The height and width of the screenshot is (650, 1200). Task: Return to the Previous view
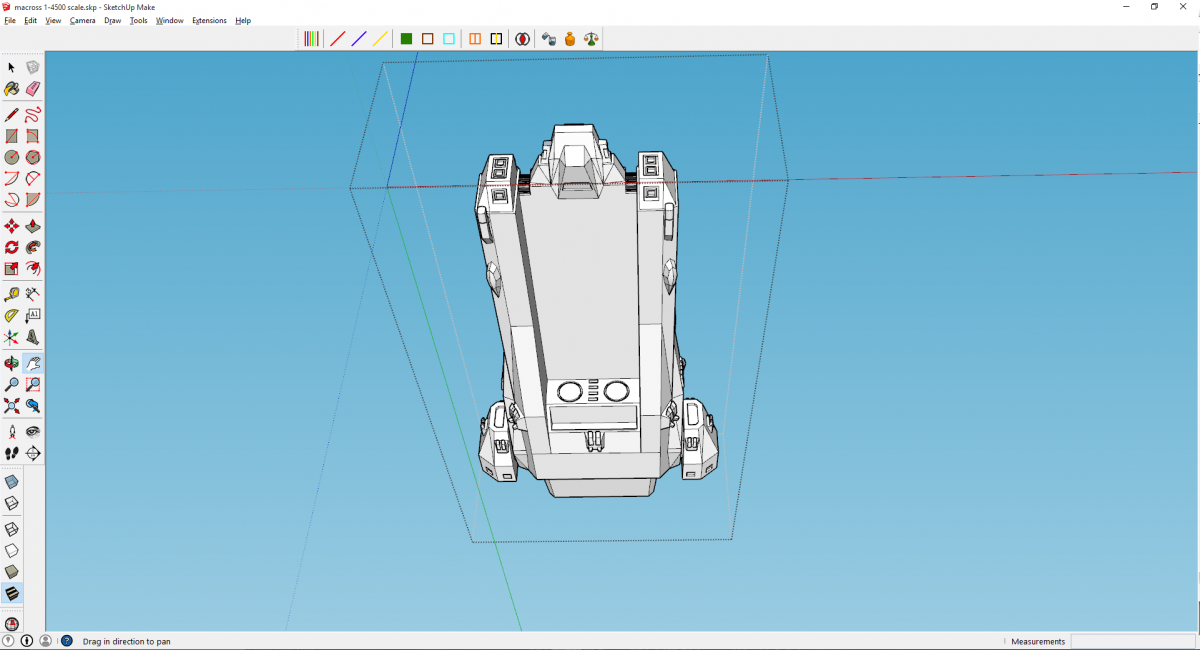pos(33,405)
